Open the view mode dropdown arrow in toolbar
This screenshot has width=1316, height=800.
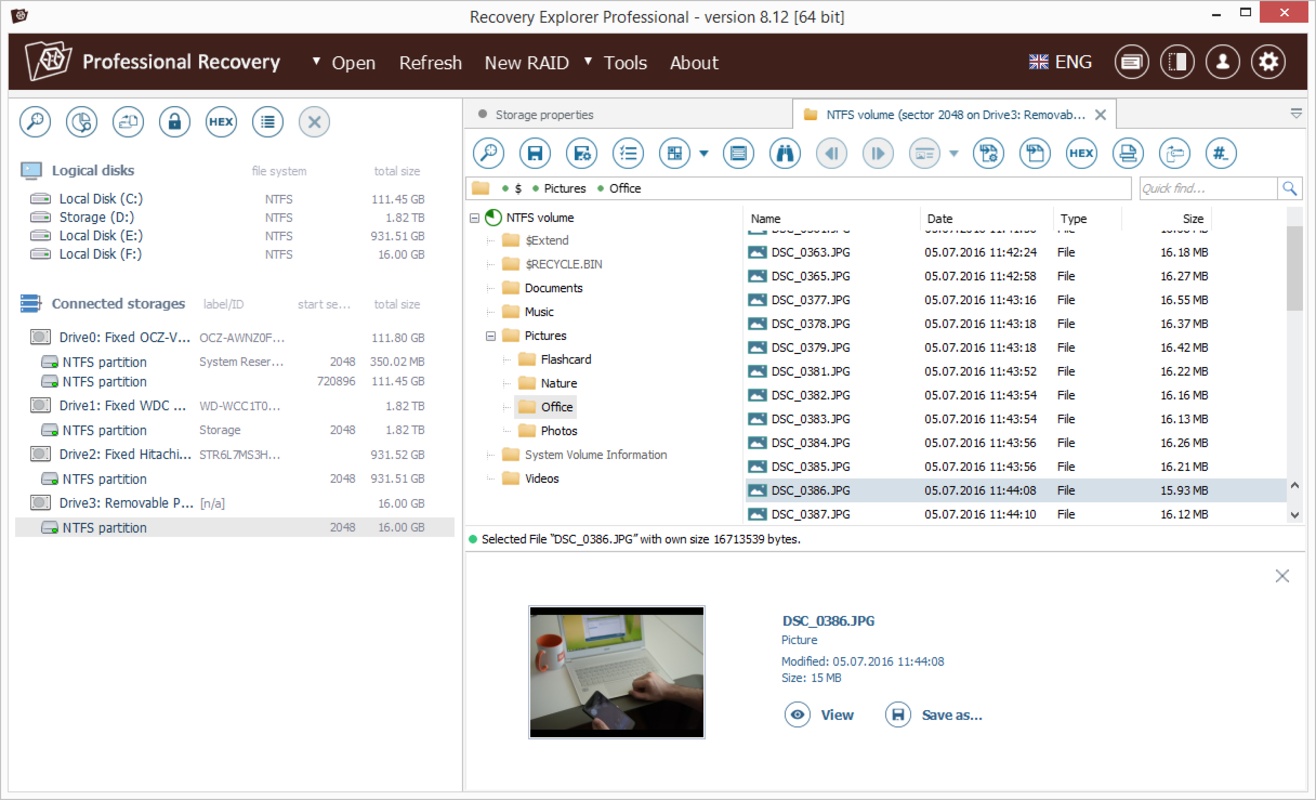tap(703, 154)
